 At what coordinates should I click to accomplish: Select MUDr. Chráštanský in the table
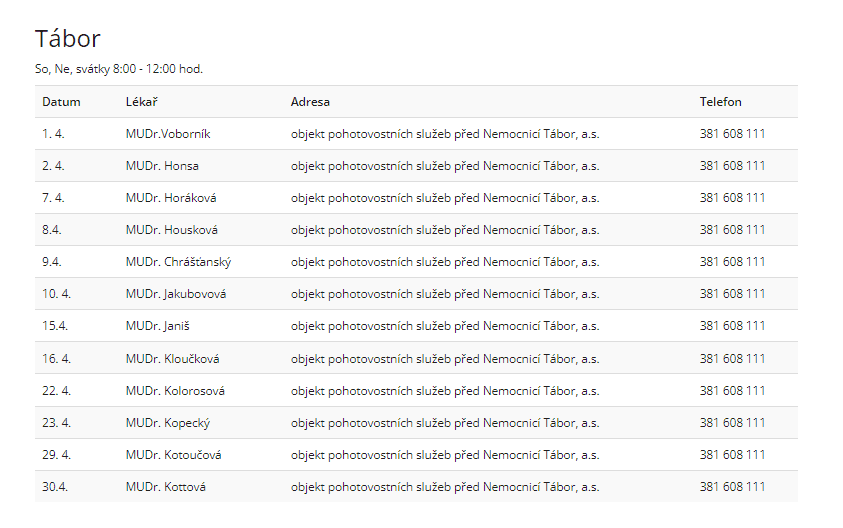click(x=179, y=262)
